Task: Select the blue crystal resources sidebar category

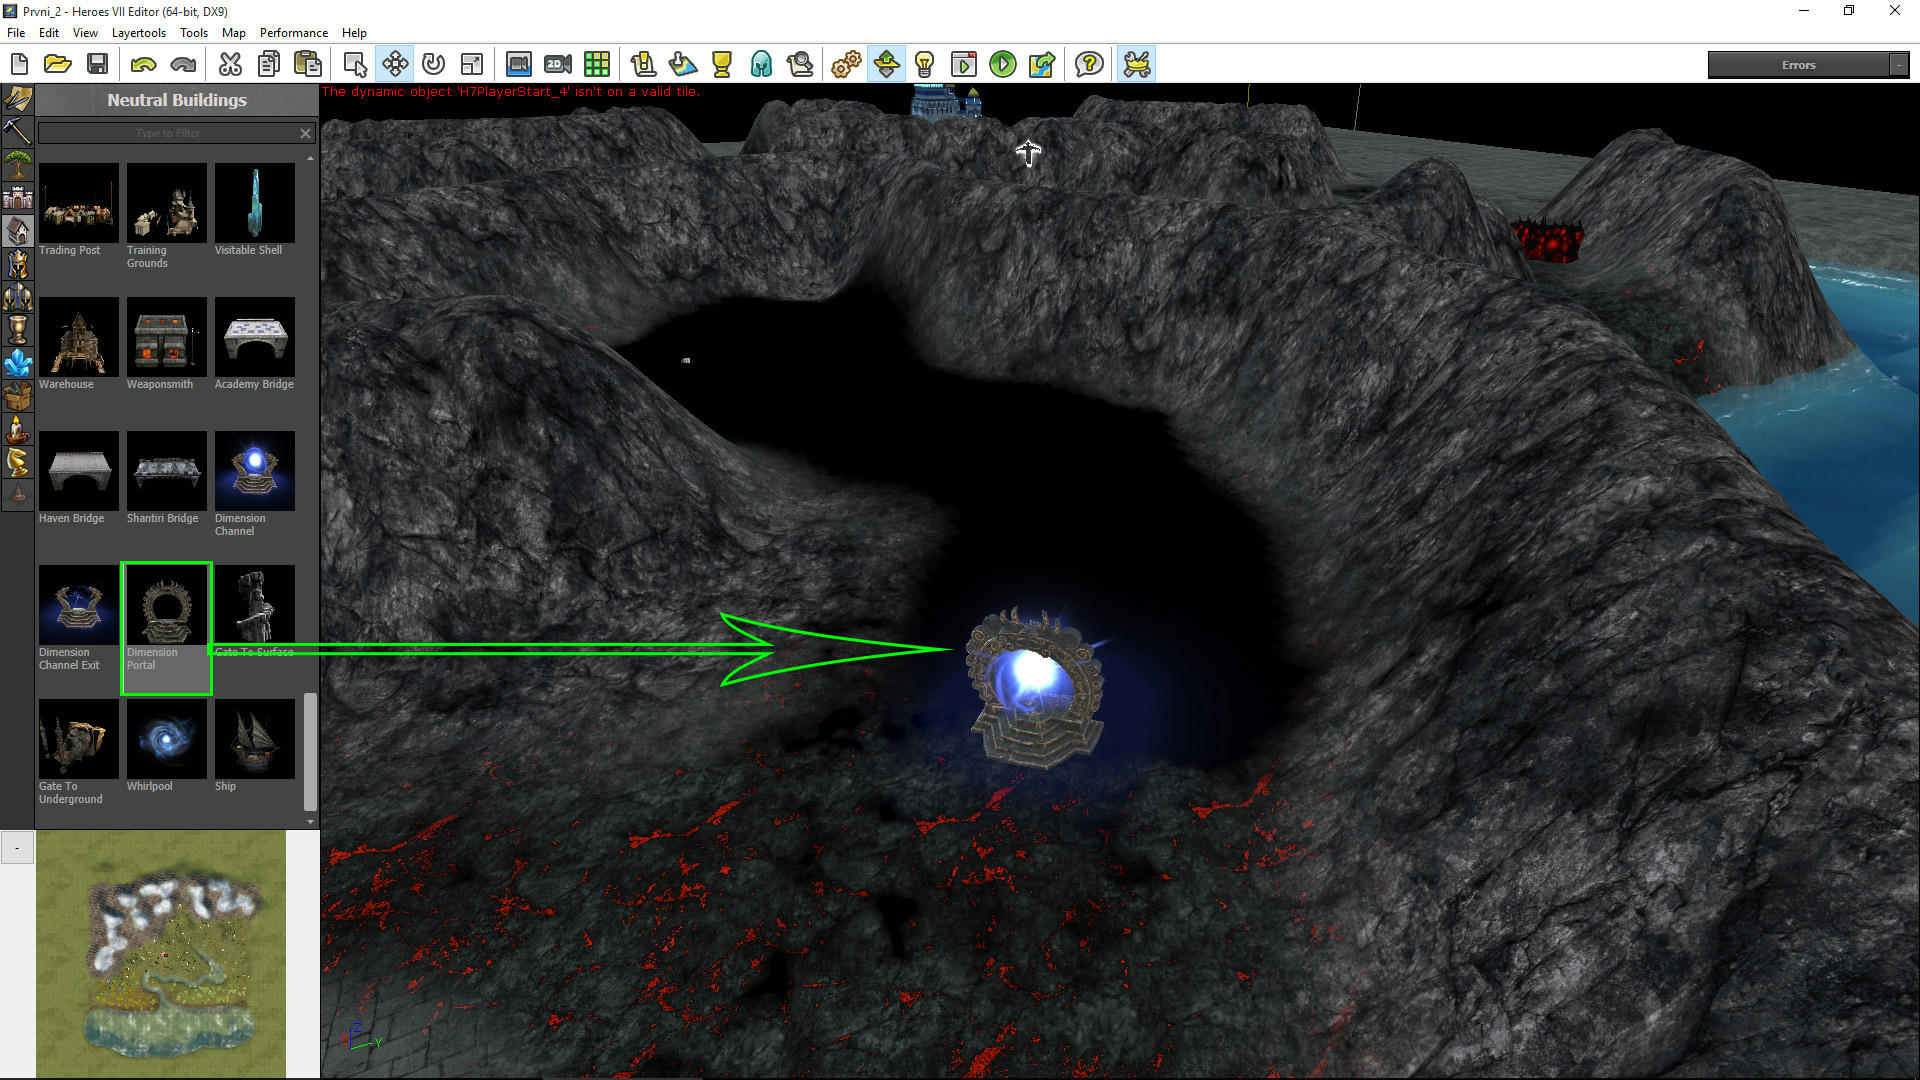Action: pos(18,363)
